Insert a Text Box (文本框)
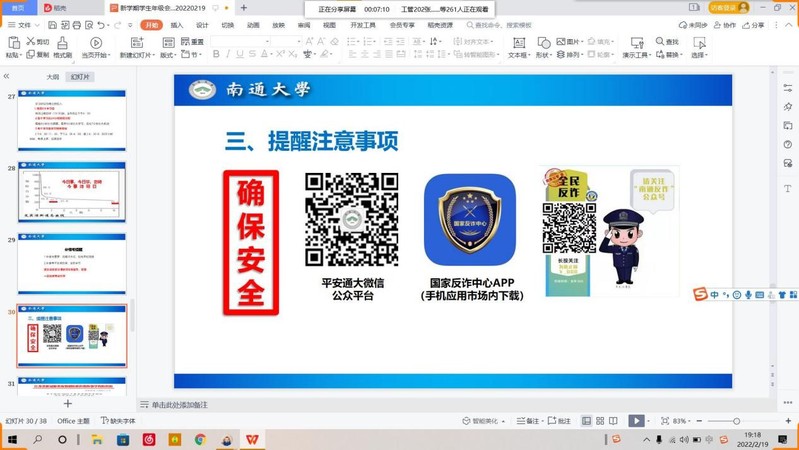Screen dimensions: 799x450 [x=519, y=47]
